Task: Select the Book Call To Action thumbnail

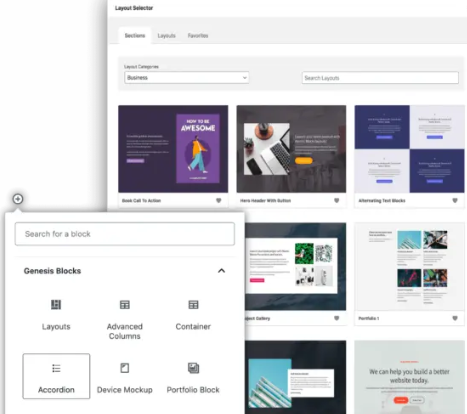Action: tap(173, 149)
